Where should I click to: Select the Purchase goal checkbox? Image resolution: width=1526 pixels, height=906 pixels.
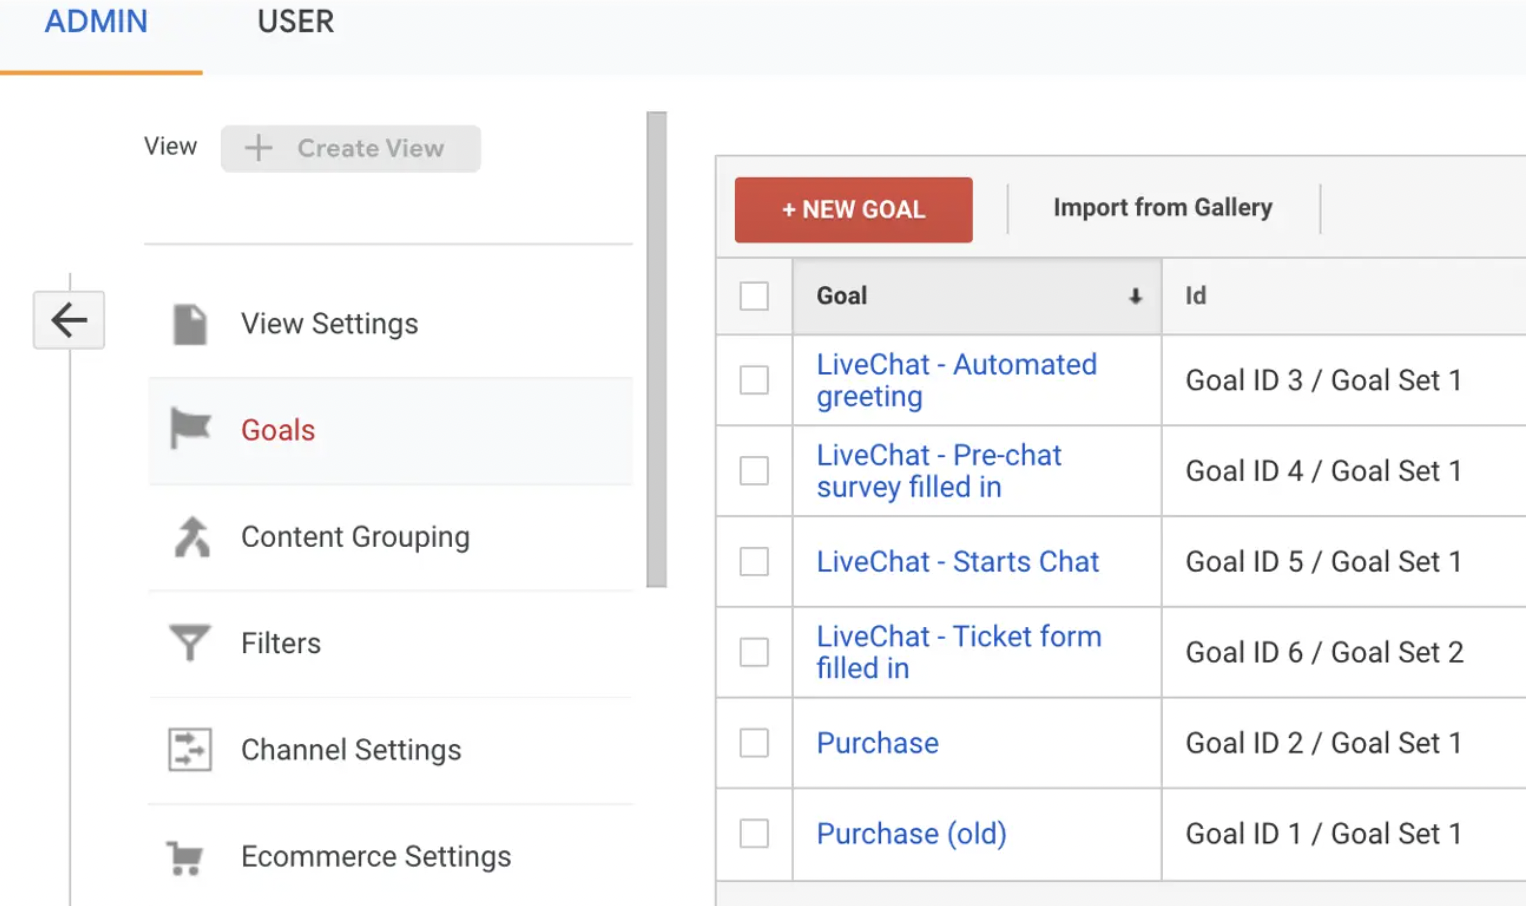point(753,743)
